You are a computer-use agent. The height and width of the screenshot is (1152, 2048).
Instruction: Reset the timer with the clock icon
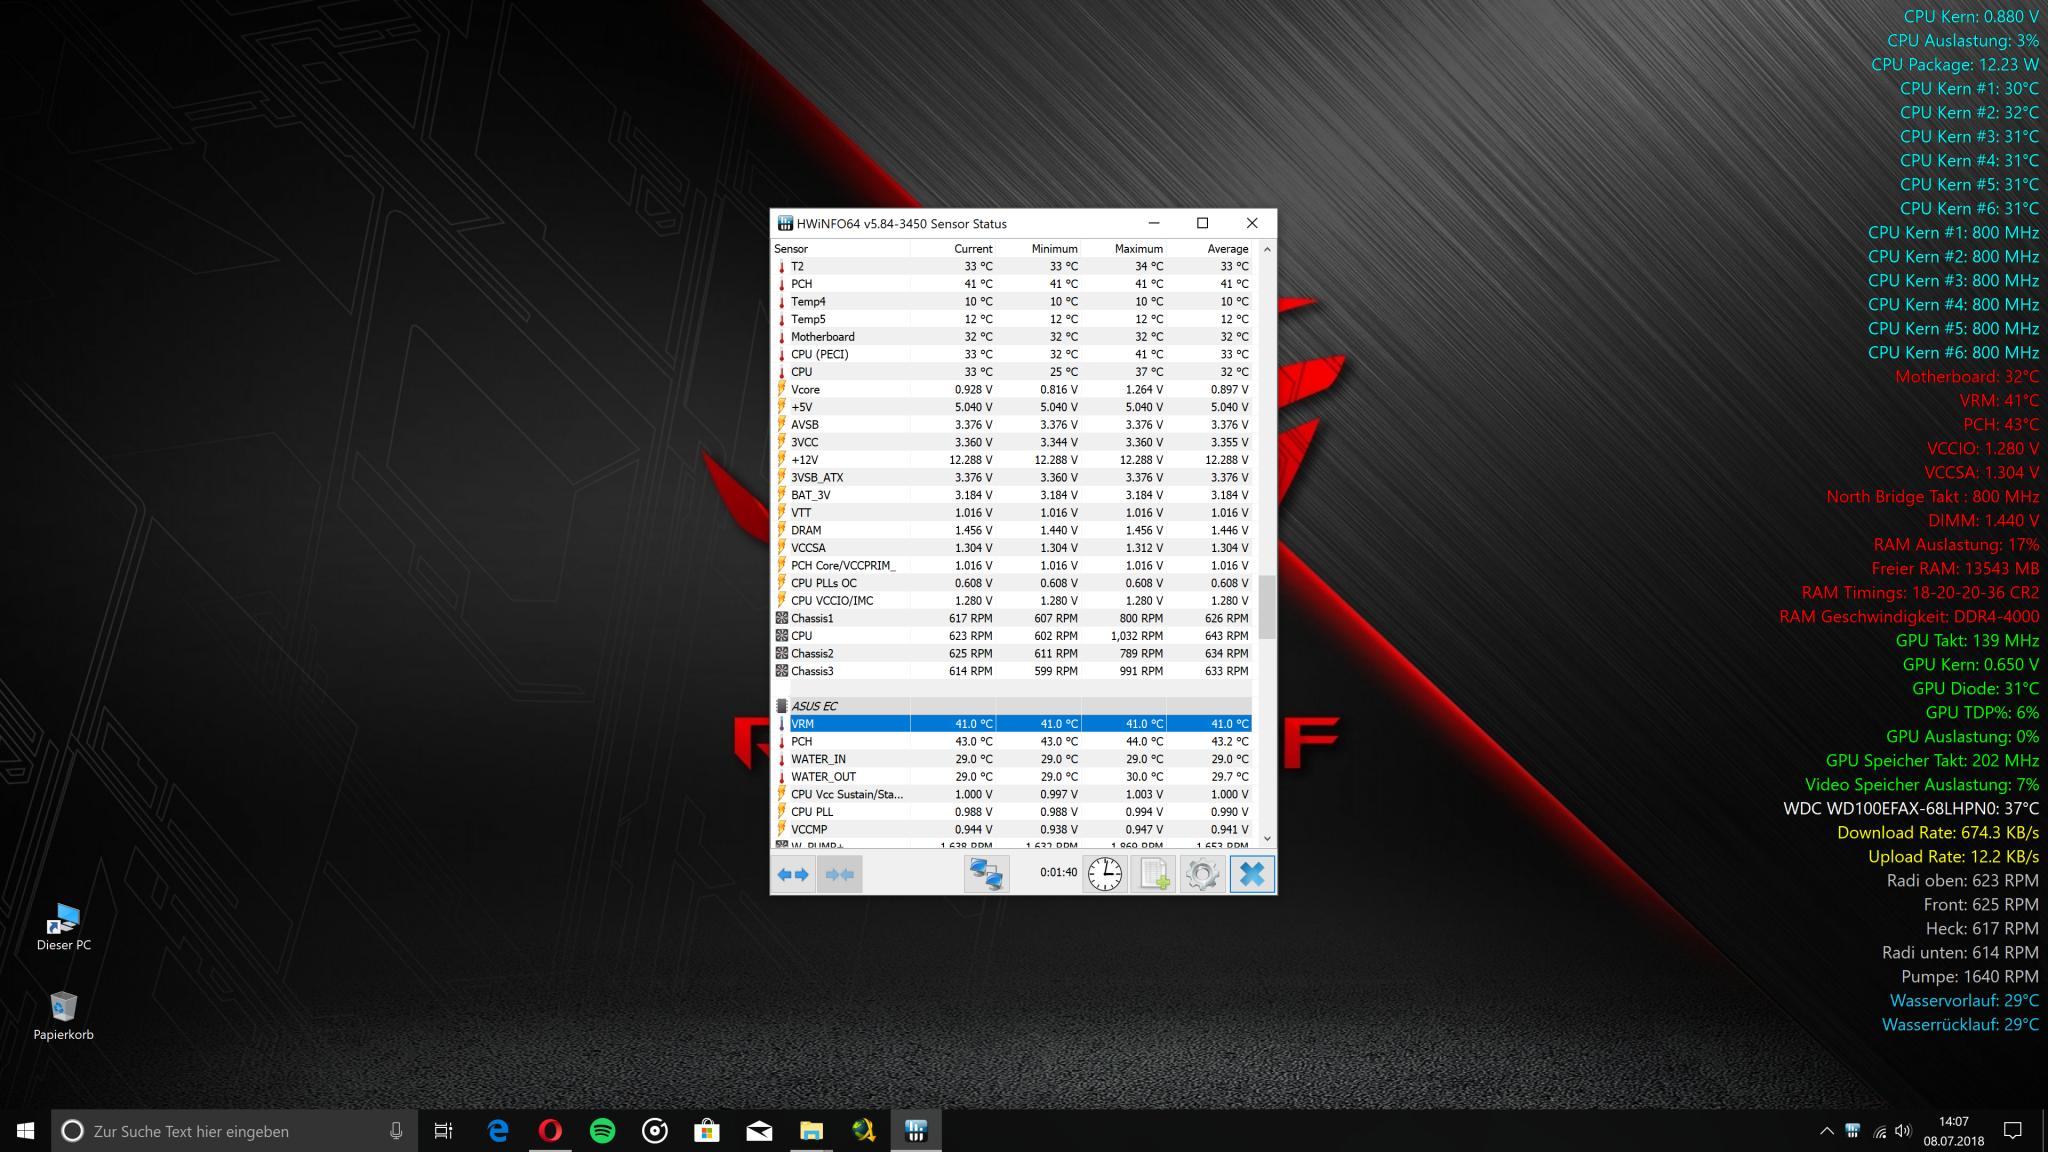point(1104,874)
